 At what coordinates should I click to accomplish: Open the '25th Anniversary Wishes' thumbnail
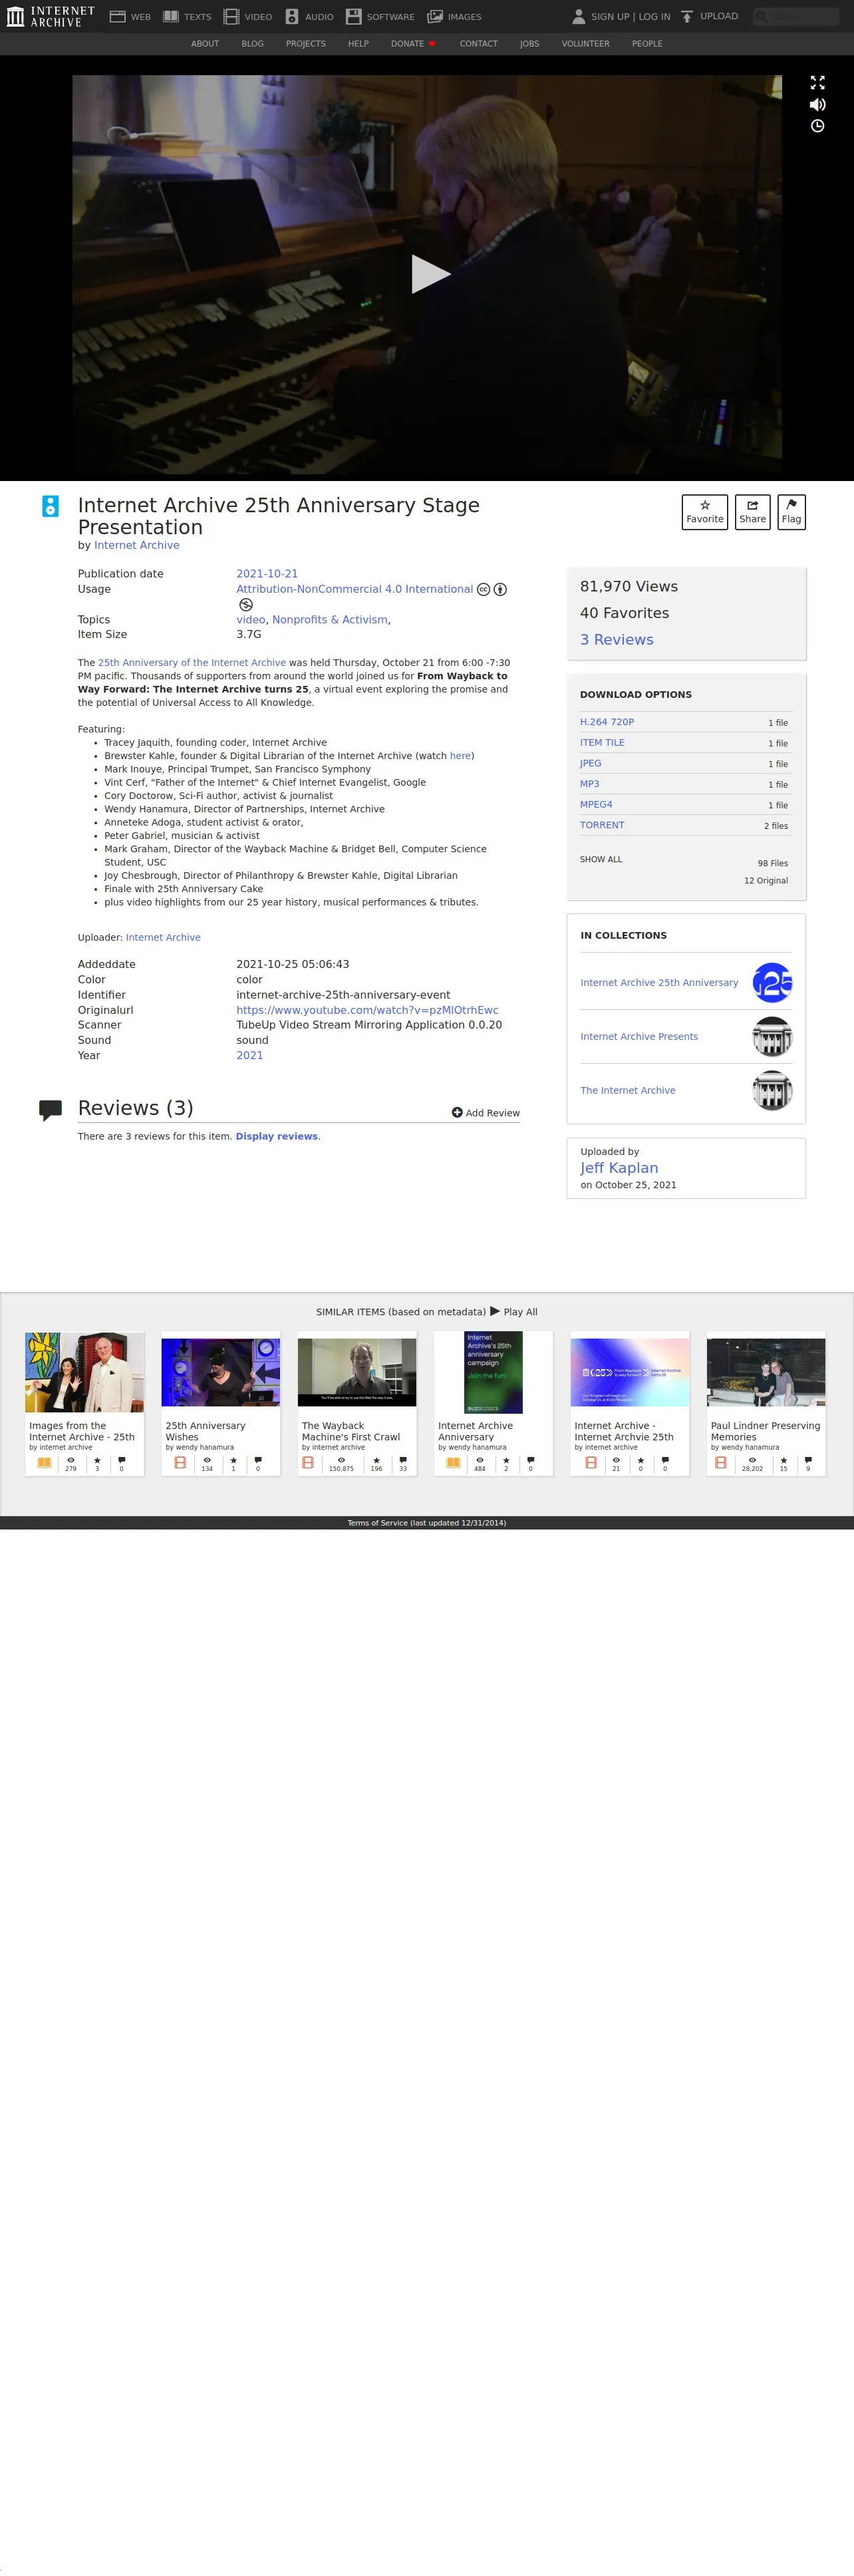click(221, 1372)
